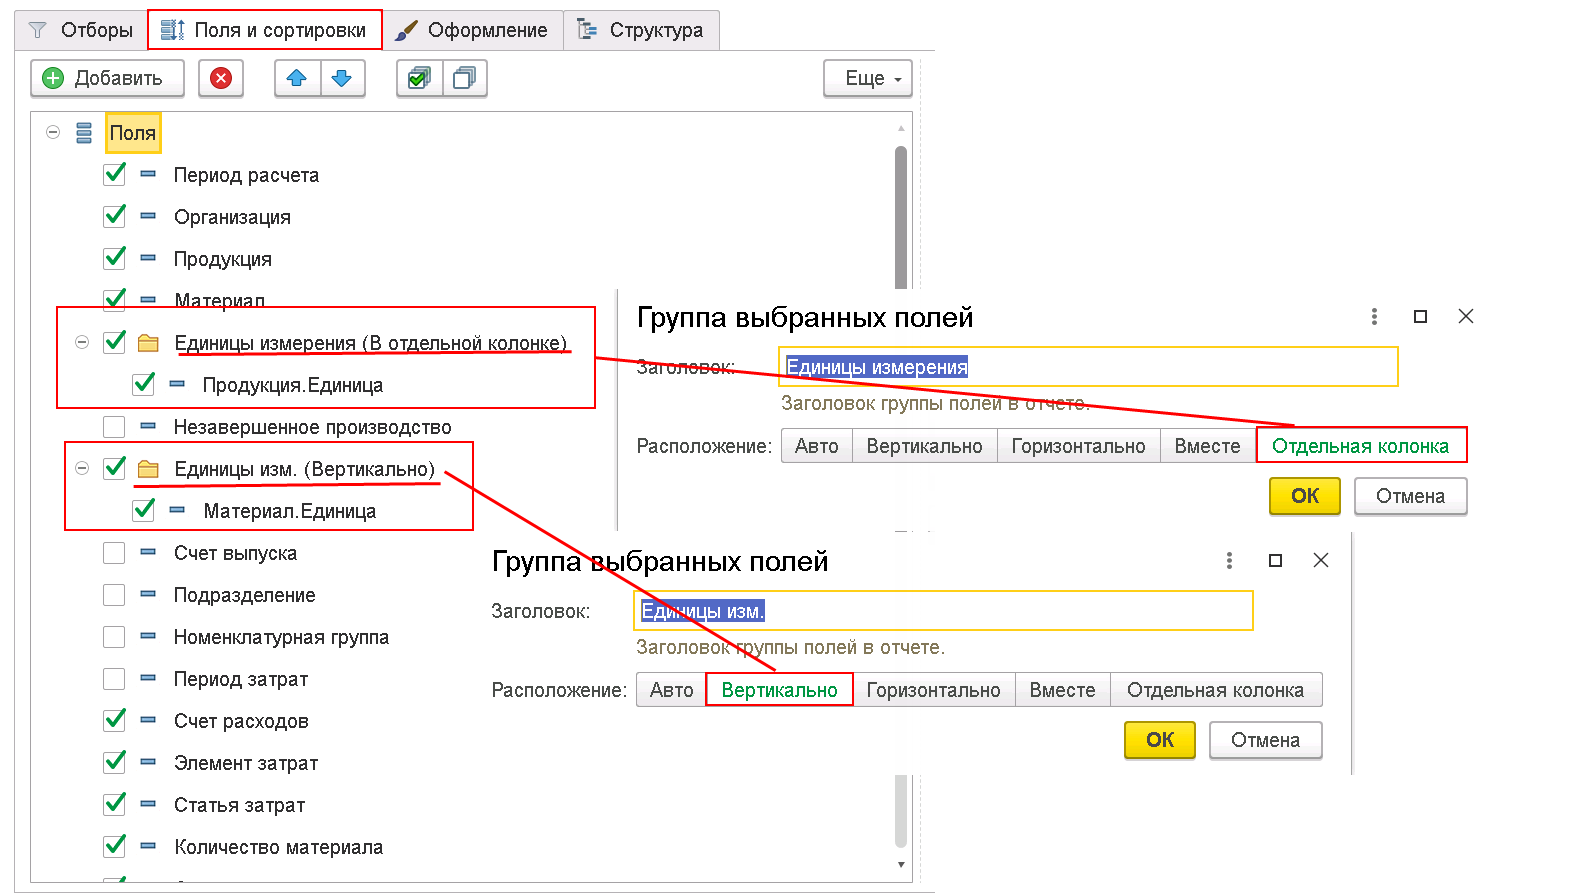Cancel the upper dialog with Отмена

(x=1410, y=496)
